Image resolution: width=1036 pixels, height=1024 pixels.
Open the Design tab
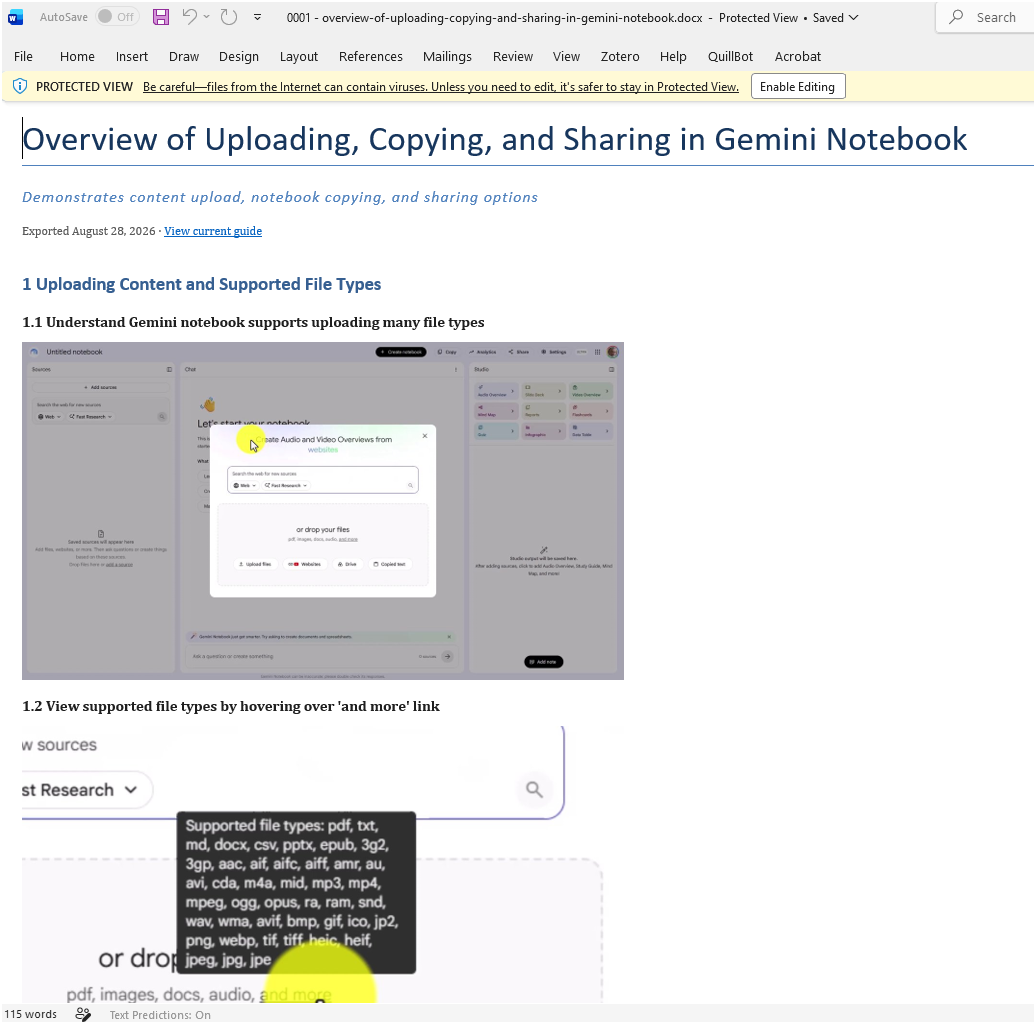pyautogui.click(x=239, y=57)
